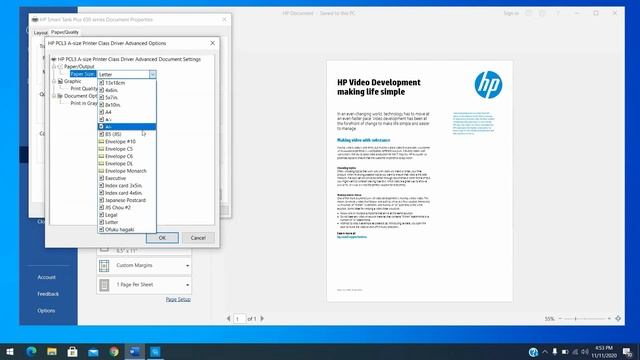Select Japanese Postcard paper size
Screen dimensions: 640x360
(127, 200)
